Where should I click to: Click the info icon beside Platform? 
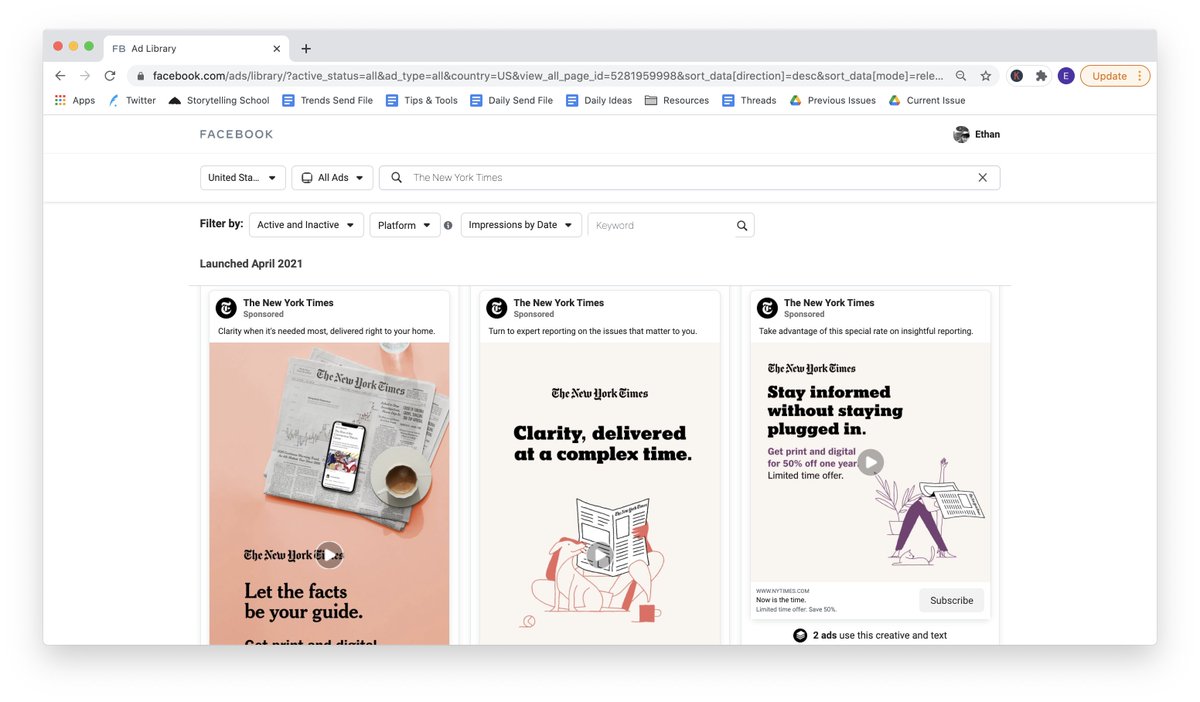(448, 225)
